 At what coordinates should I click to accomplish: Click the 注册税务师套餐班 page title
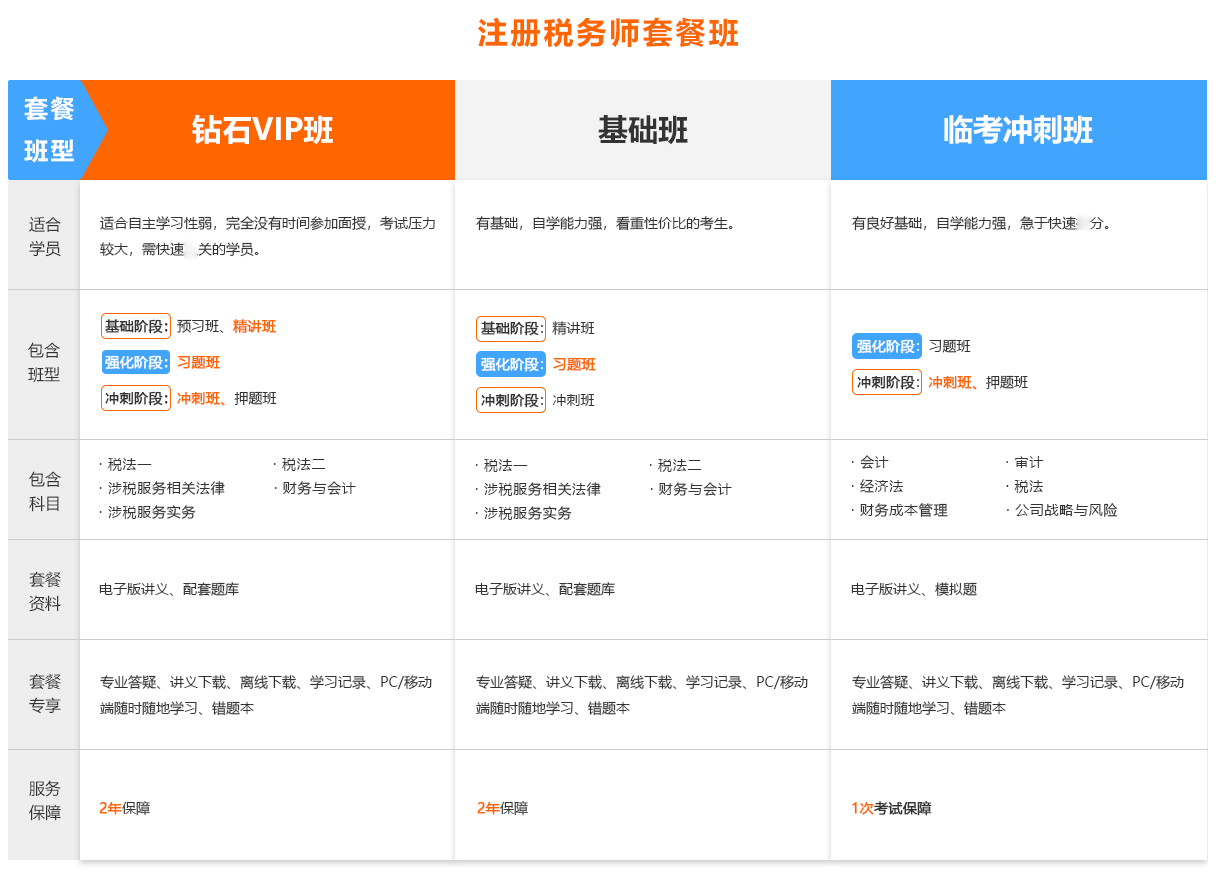pyautogui.click(x=608, y=33)
